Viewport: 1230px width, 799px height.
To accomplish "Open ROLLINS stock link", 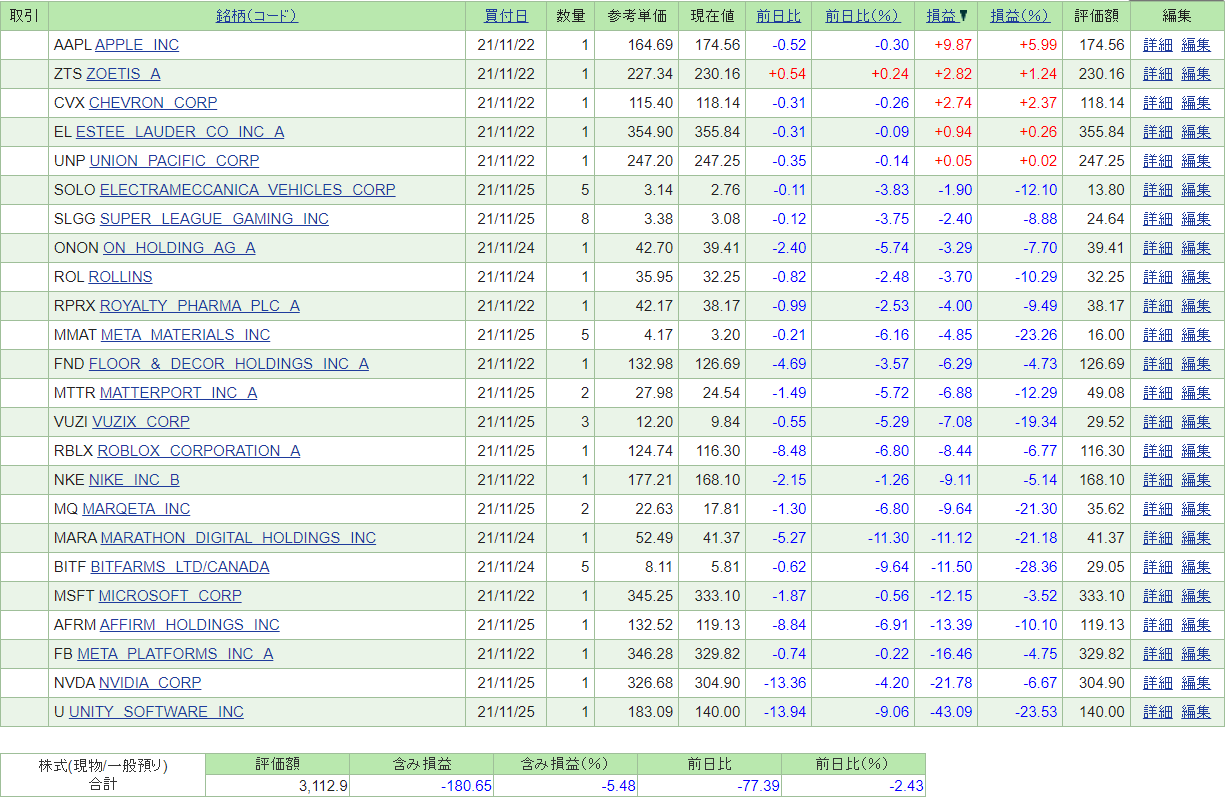I will 121,277.
